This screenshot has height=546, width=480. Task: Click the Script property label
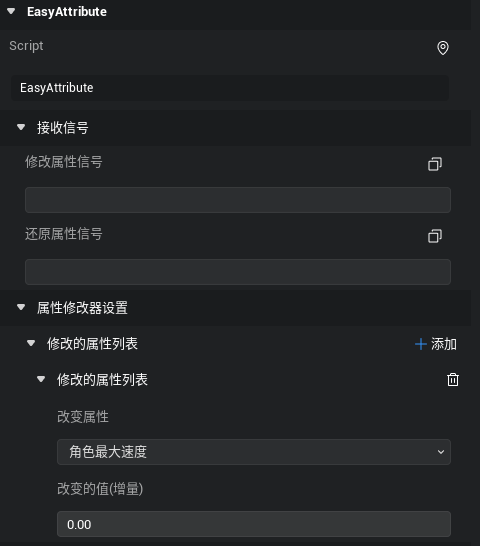coord(26,46)
